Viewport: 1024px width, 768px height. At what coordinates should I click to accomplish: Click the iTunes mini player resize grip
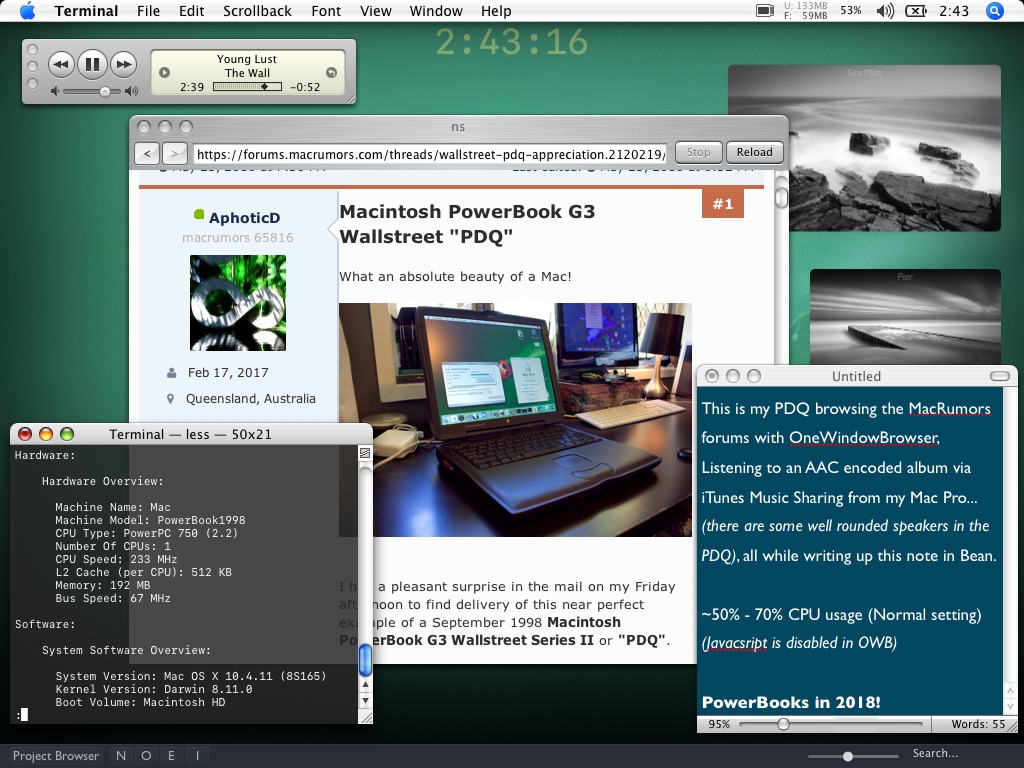[351, 99]
